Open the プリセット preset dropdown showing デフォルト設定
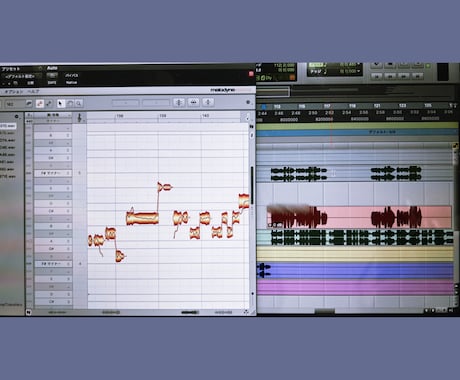The width and height of the screenshot is (460, 380). click(21, 76)
